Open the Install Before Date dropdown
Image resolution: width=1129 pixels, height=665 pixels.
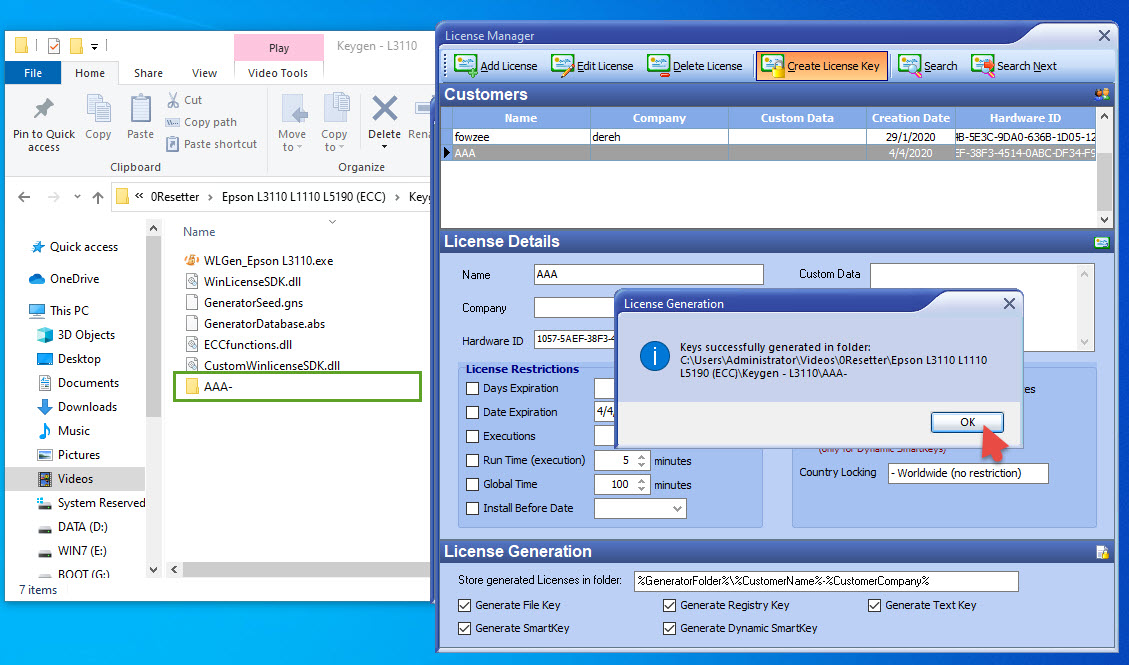point(677,509)
